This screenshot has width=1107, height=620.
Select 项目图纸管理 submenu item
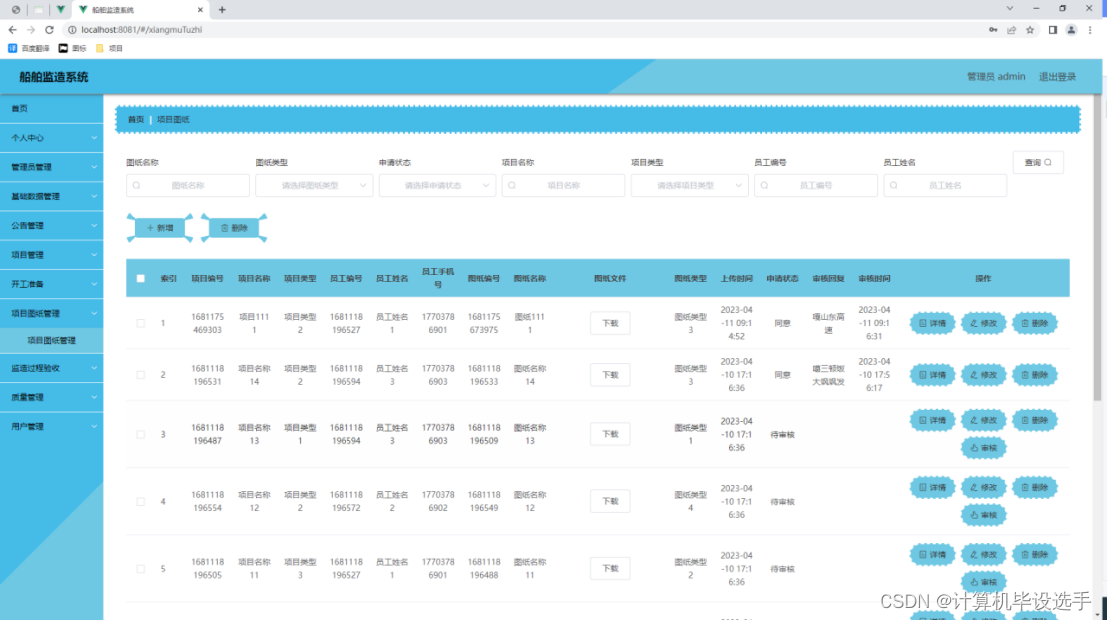click(x=52, y=340)
